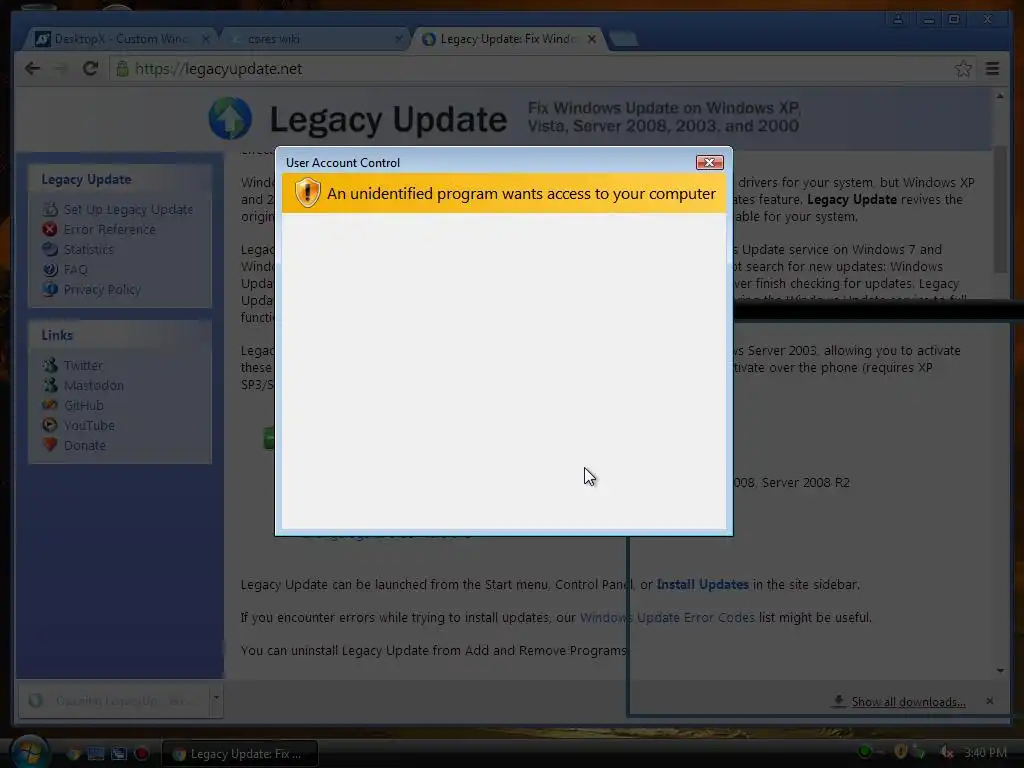Open Error Reference page
The width and height of the screenshot is (1024, 768).
[x=110, y=230]
